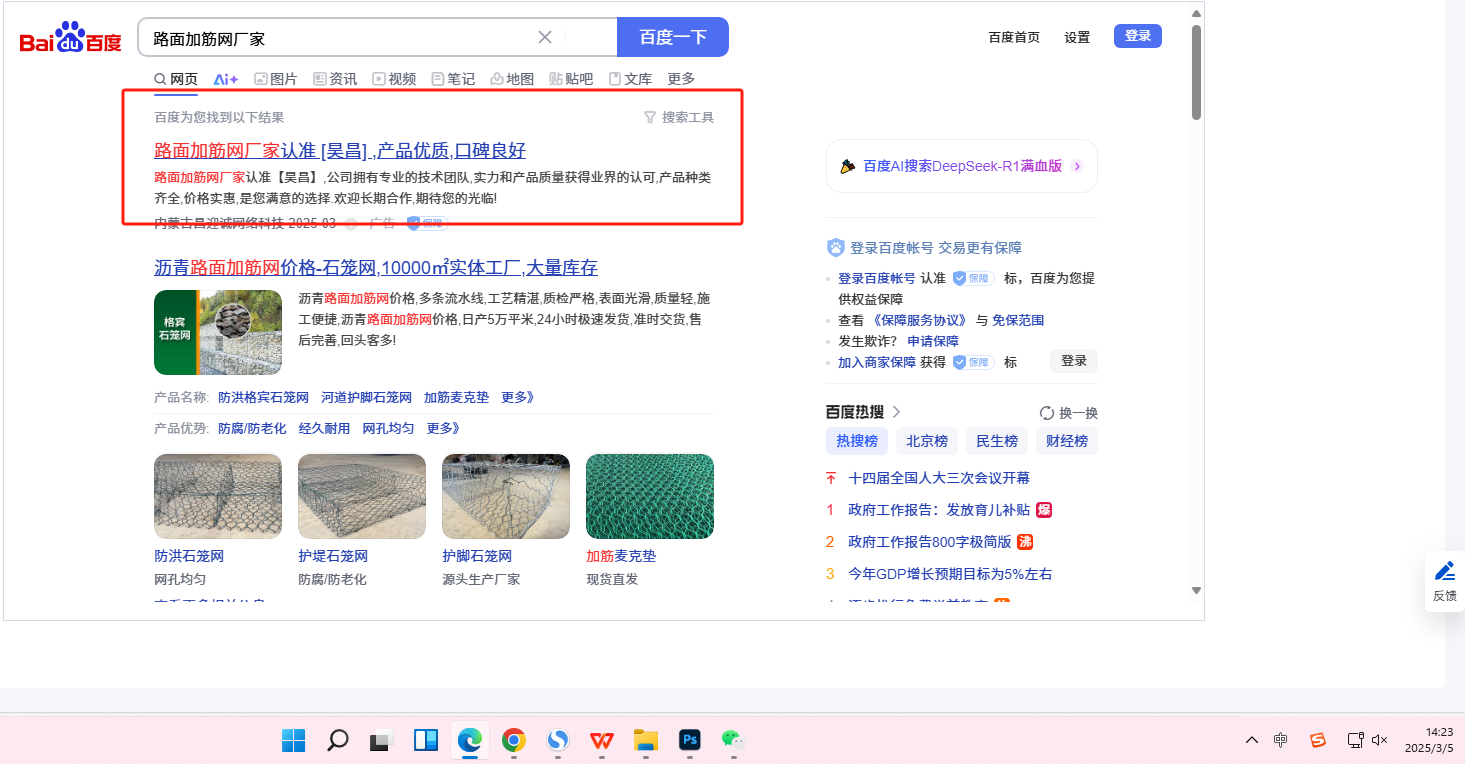This screenshot has height=764, width=1465.
Task: Open hot search 政府工作报告：发放育儿补贴
Action: pos(939,510)
